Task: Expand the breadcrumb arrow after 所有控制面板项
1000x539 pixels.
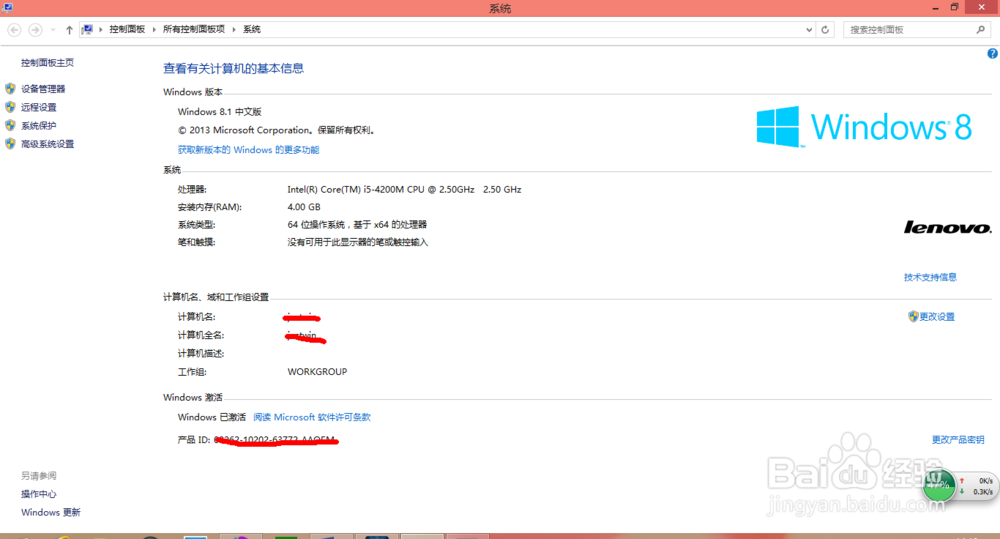Action: click(233, 30)
